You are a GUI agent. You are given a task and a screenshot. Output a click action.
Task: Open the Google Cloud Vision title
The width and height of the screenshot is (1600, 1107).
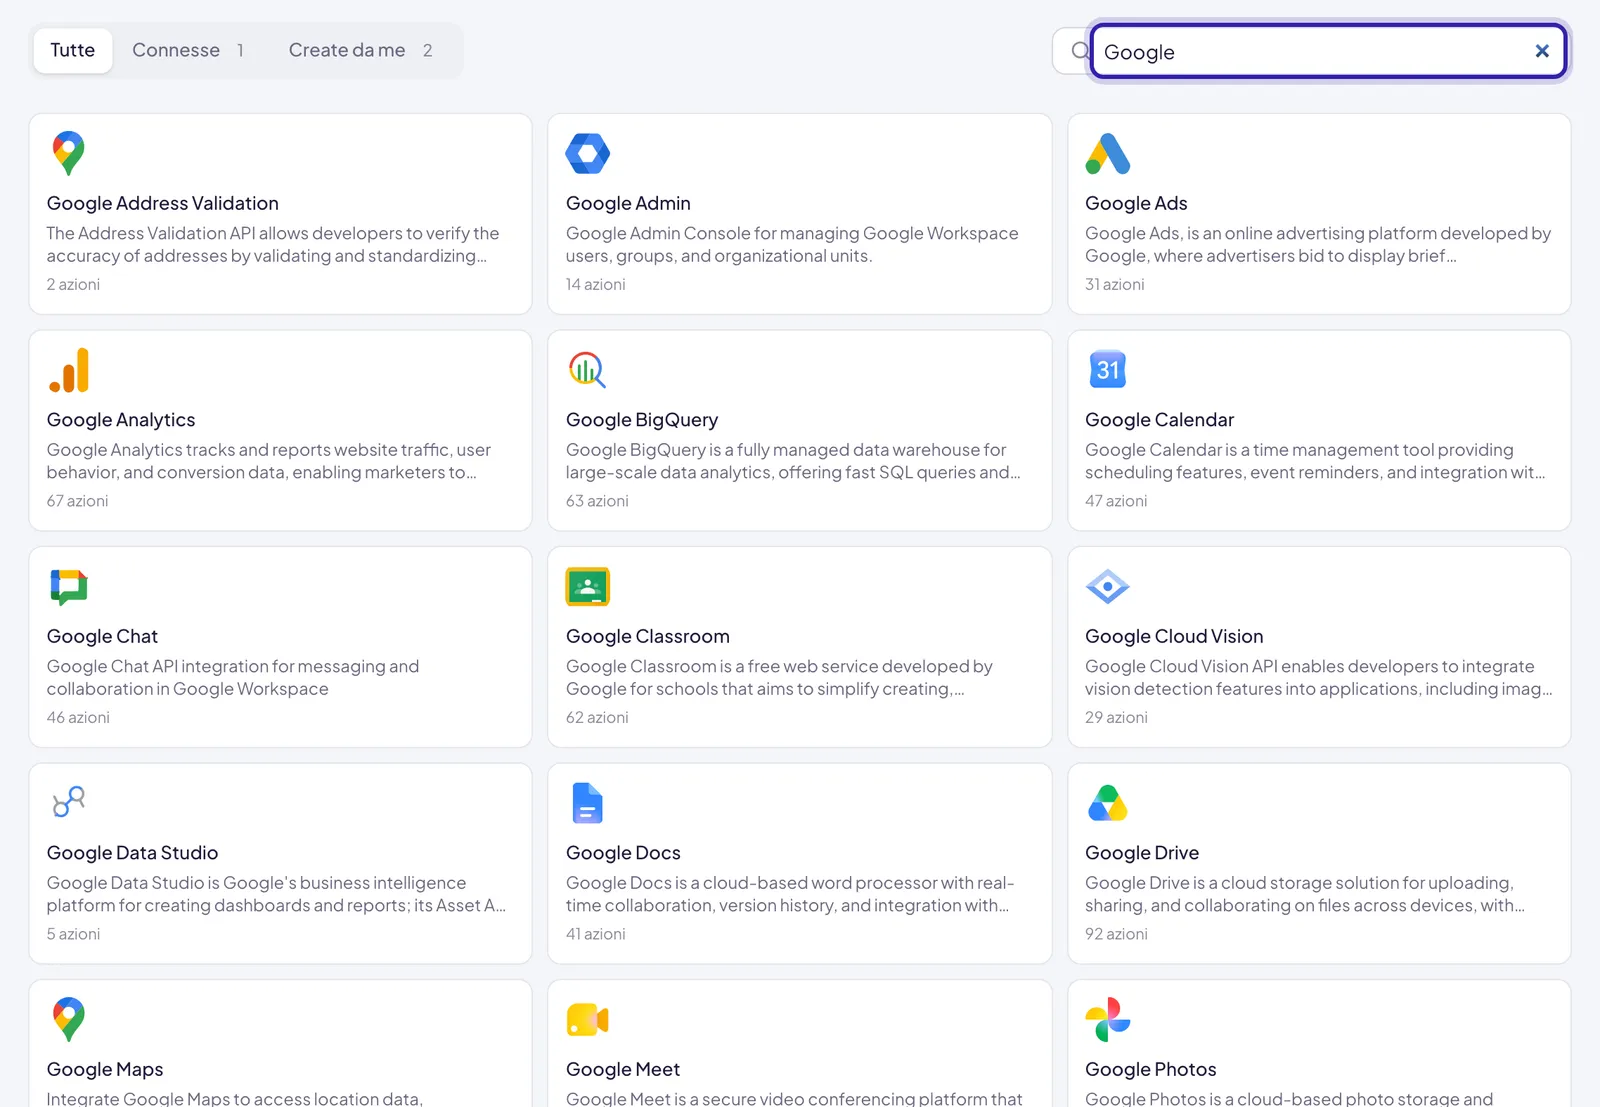(x=1174, y=636)
